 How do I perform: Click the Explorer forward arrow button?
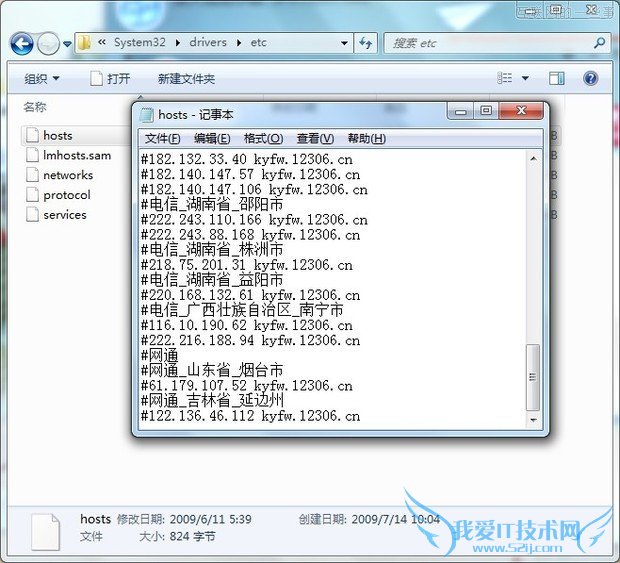[x=47, y=43]
